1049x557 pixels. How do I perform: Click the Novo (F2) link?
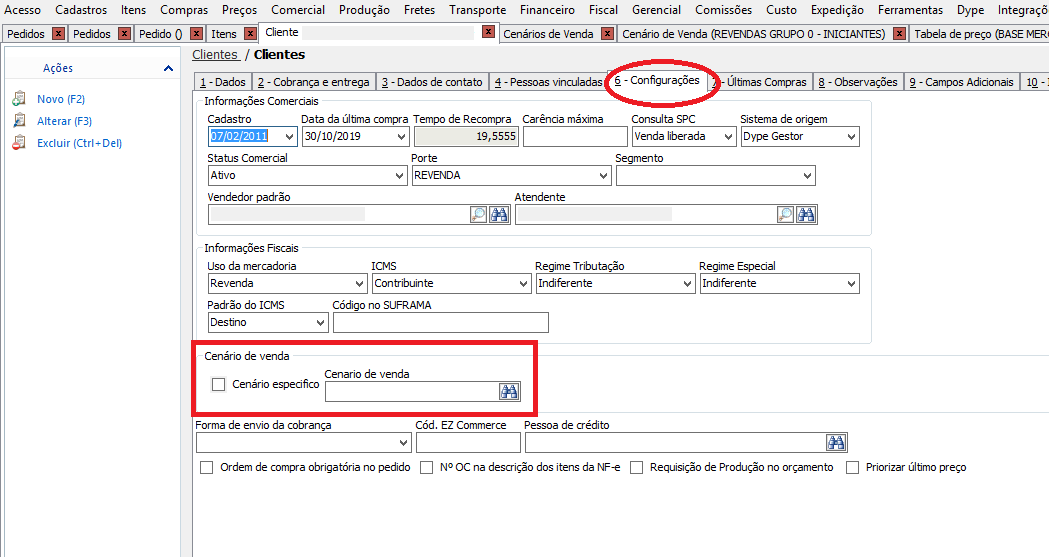pyautogui.click(x=61, y=99)
